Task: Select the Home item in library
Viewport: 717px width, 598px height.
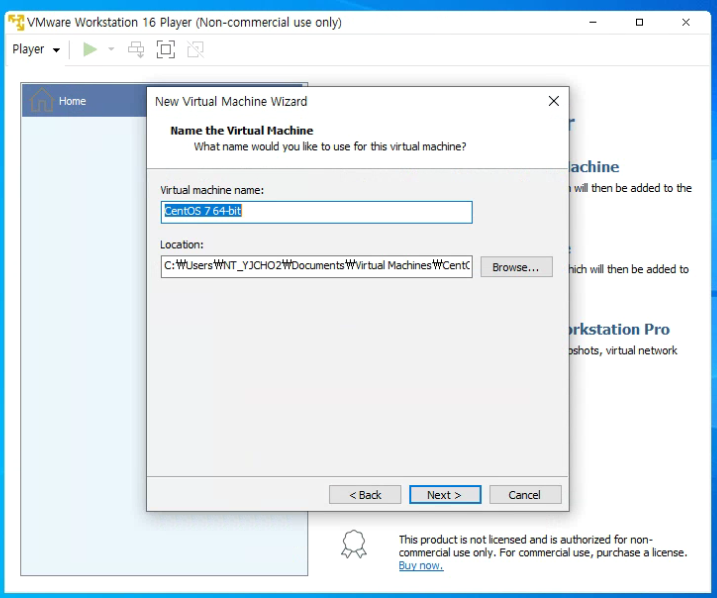Action: tap(85, 101)
